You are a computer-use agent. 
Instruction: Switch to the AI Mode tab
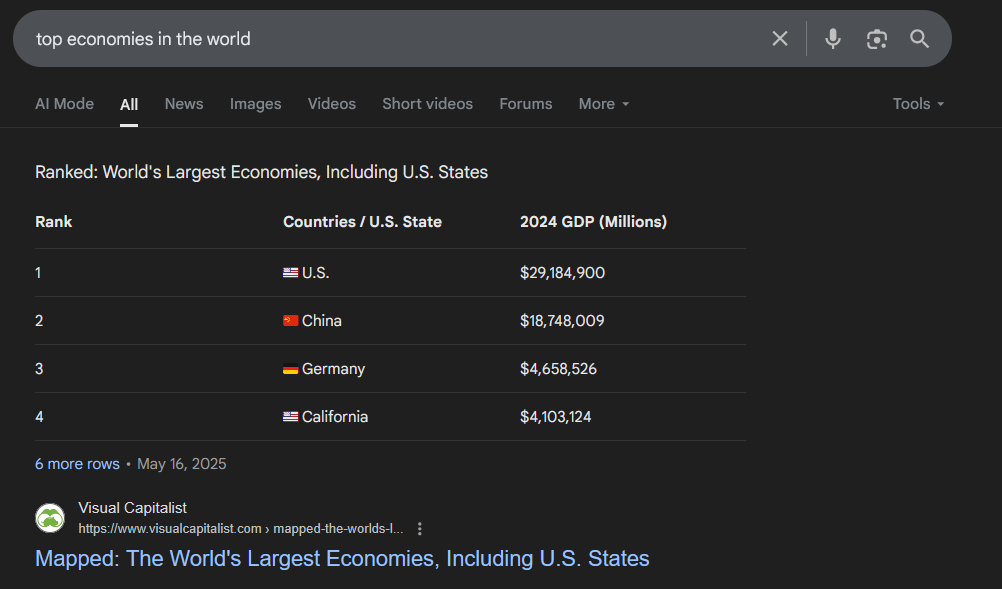[65, 104]
